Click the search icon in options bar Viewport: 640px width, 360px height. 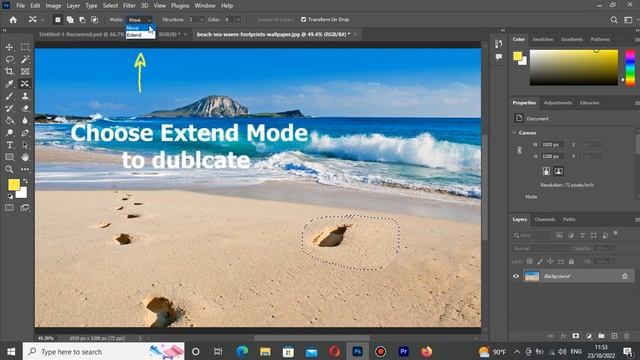(613, 20)
